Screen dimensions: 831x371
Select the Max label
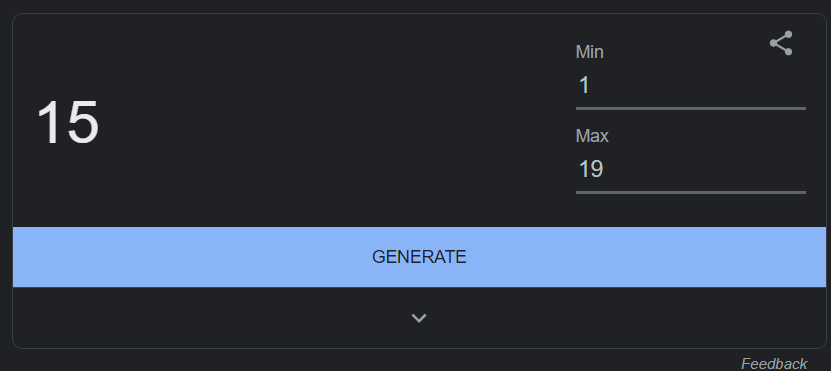pos(592,136)
